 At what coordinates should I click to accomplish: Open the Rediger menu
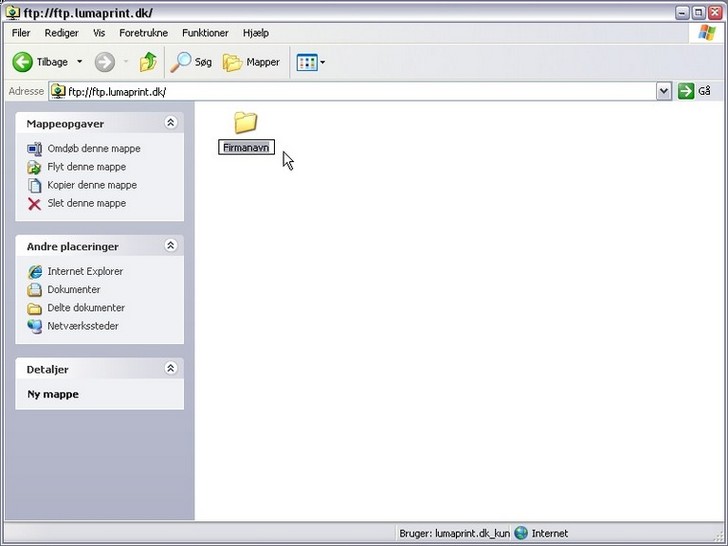61,33
